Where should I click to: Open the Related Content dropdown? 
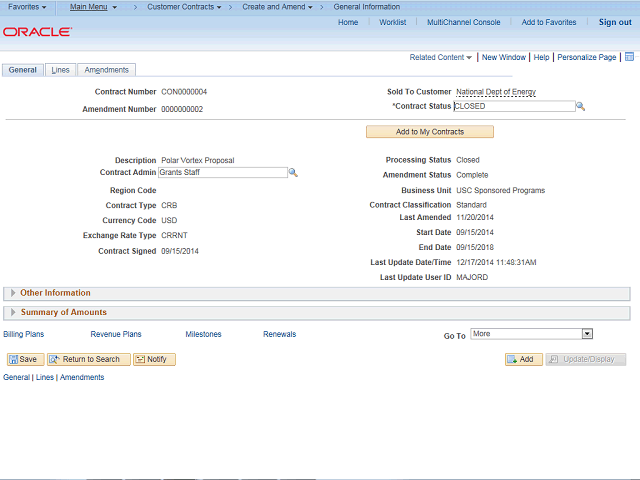[440, 58]
